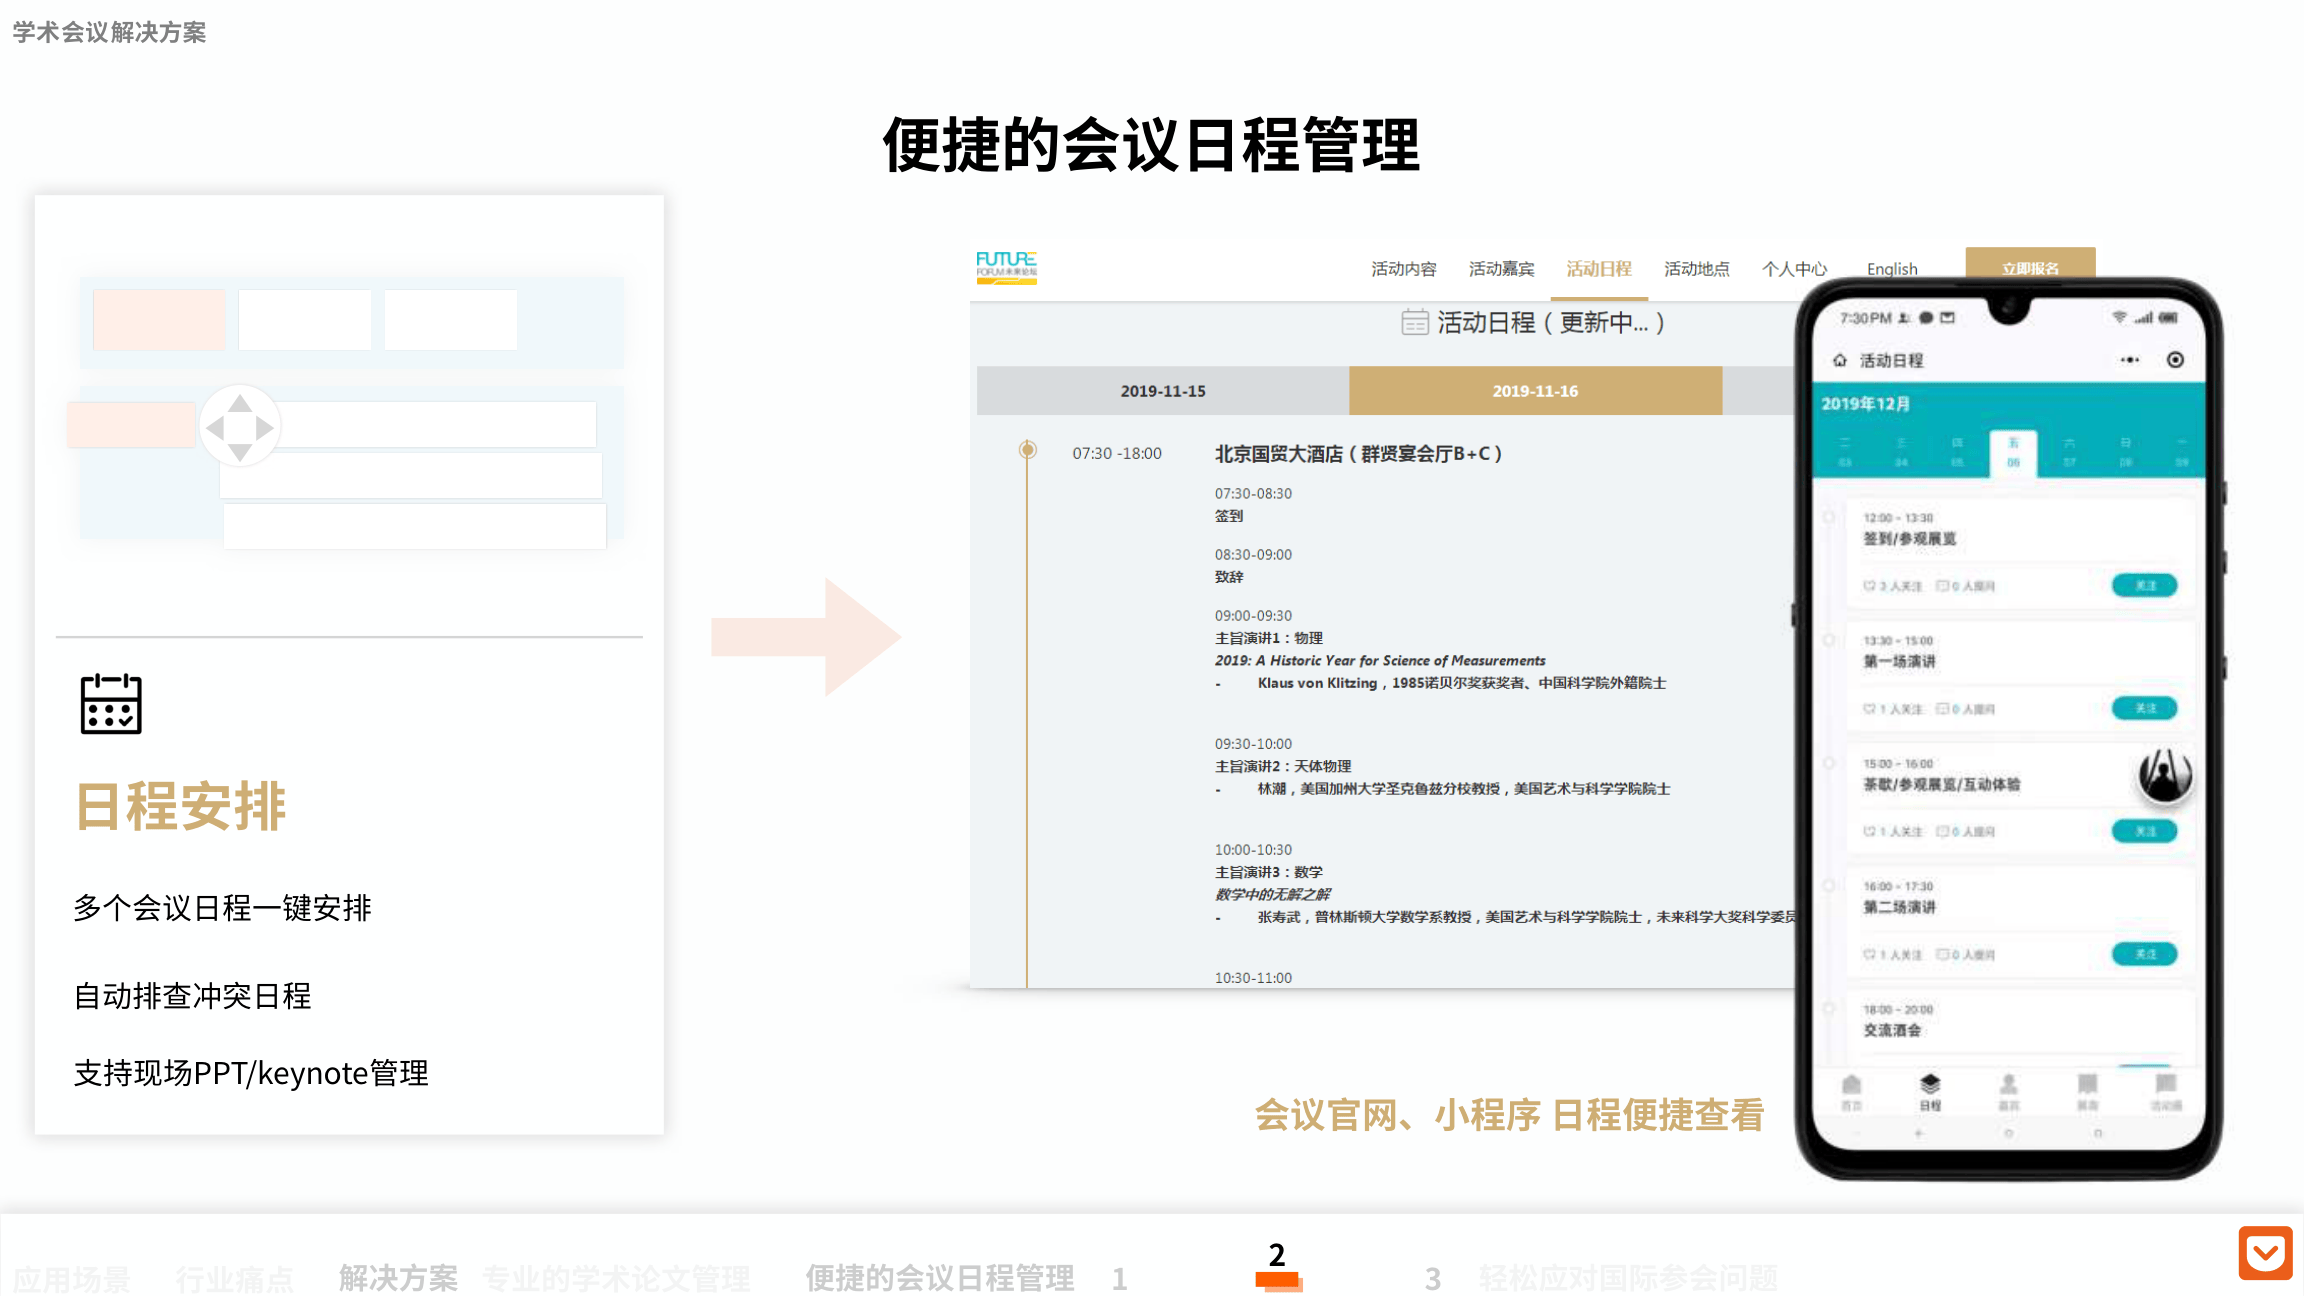Select day 06 in the phone calendar strip

(x=2013, y=453)
